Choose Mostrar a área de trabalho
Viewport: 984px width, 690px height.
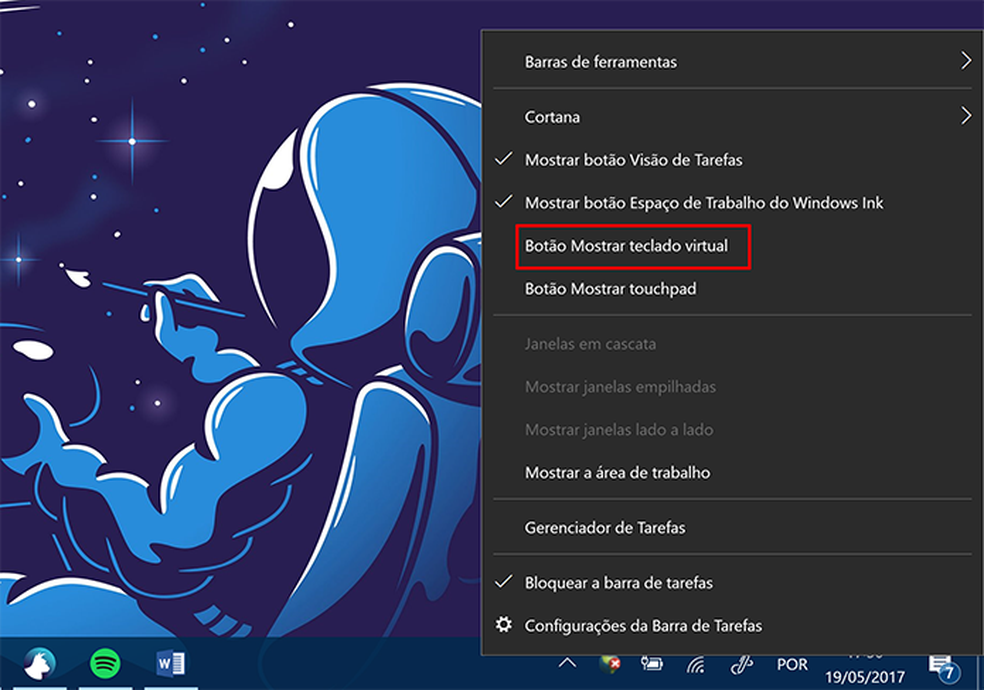point(732,472)
